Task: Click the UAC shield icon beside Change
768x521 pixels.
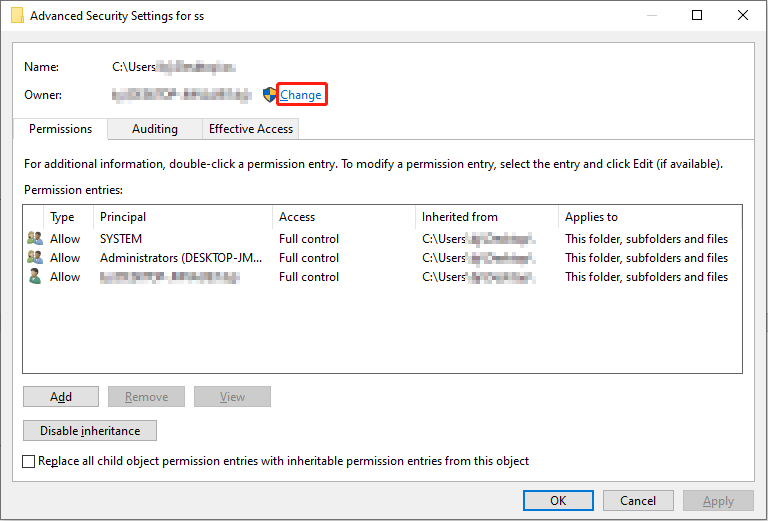Action: (x=269, y=95)
